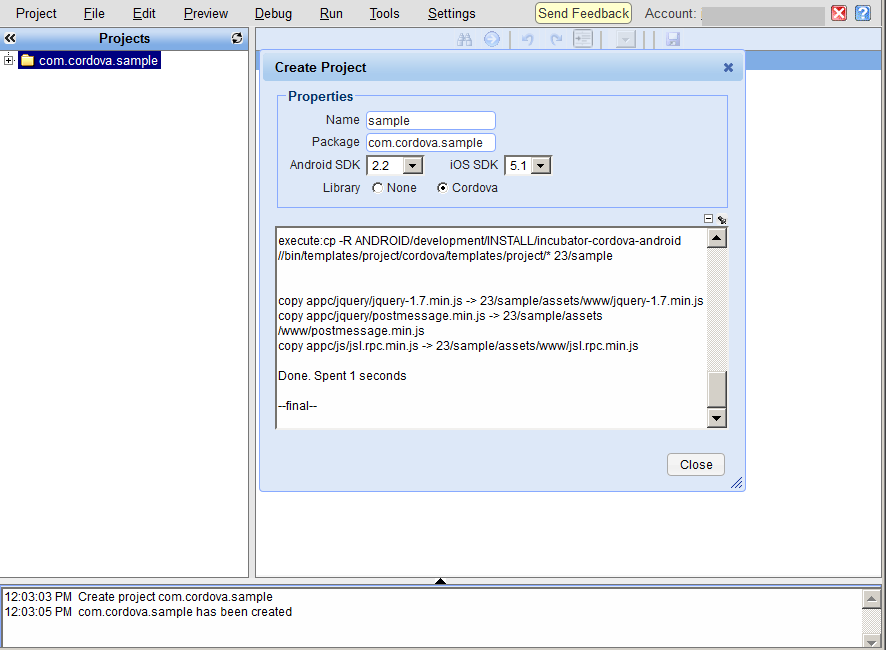Image resolution: width=886 pixels, height=650 pixels.
Task: Click into the Package name input field
Action: pyautogui.click(x=431, y=143)
